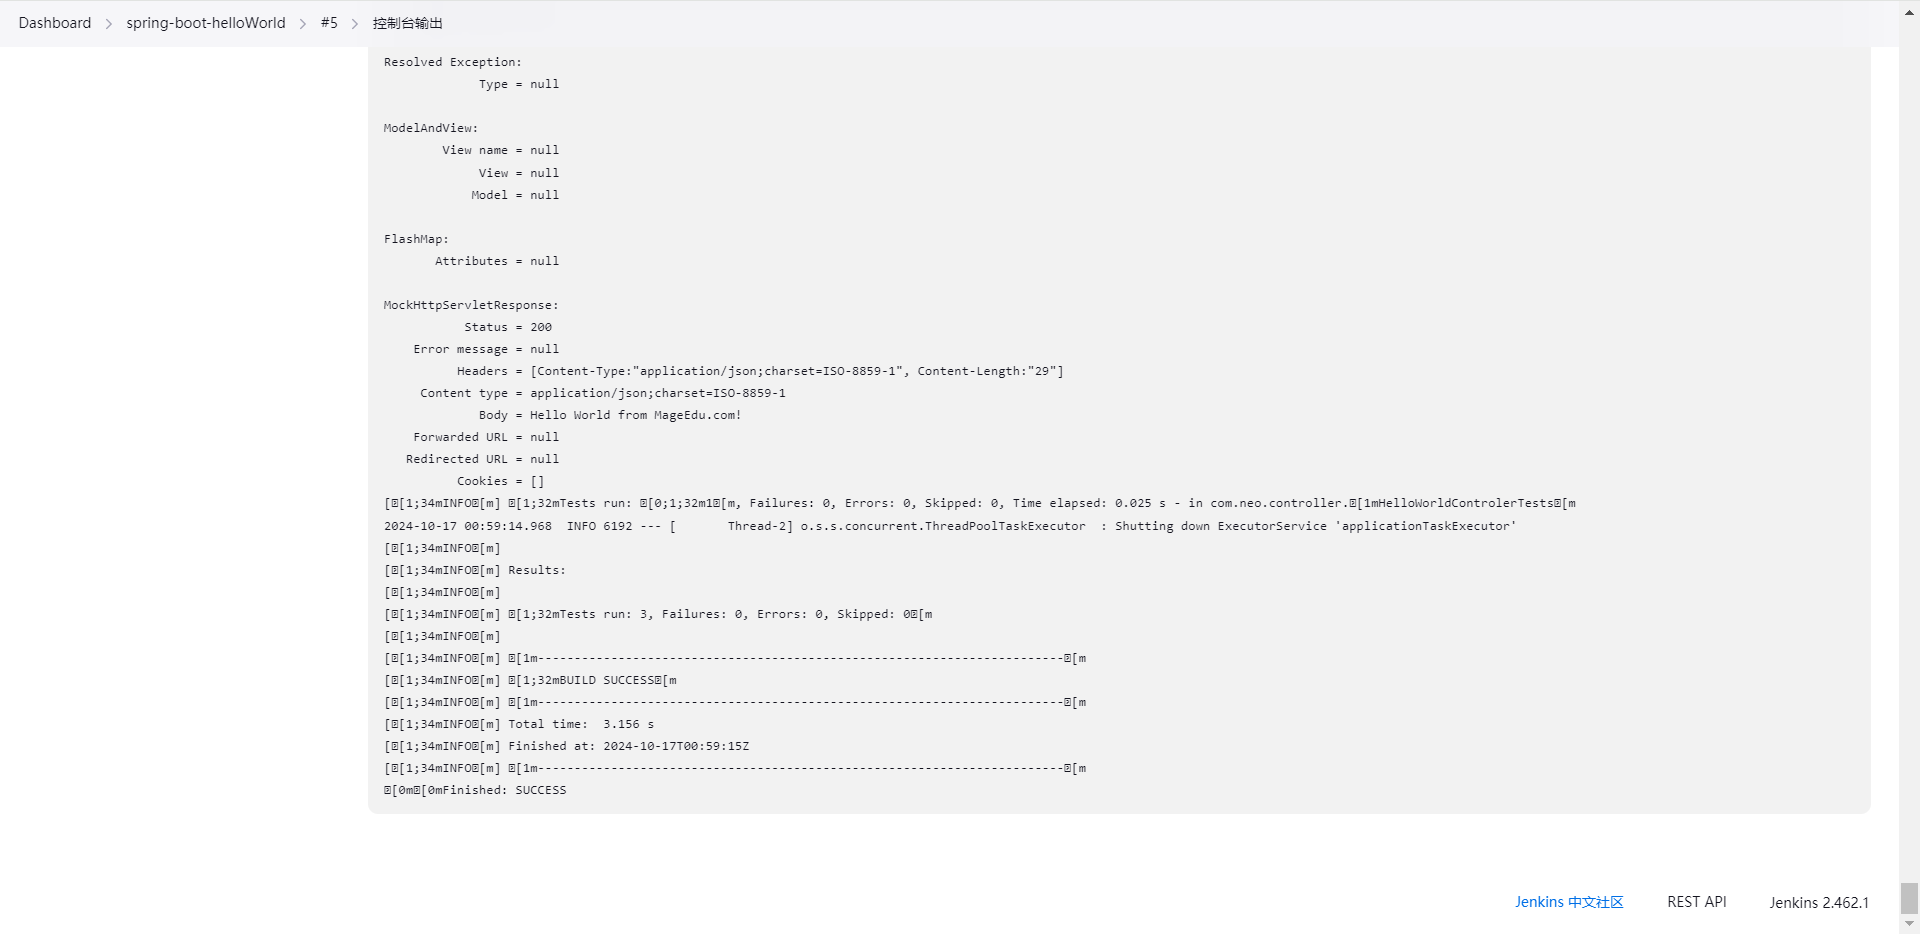Click the 'Cookies = []' line
The height and width of the screenshot is (934, 1920).
[500, 481]
